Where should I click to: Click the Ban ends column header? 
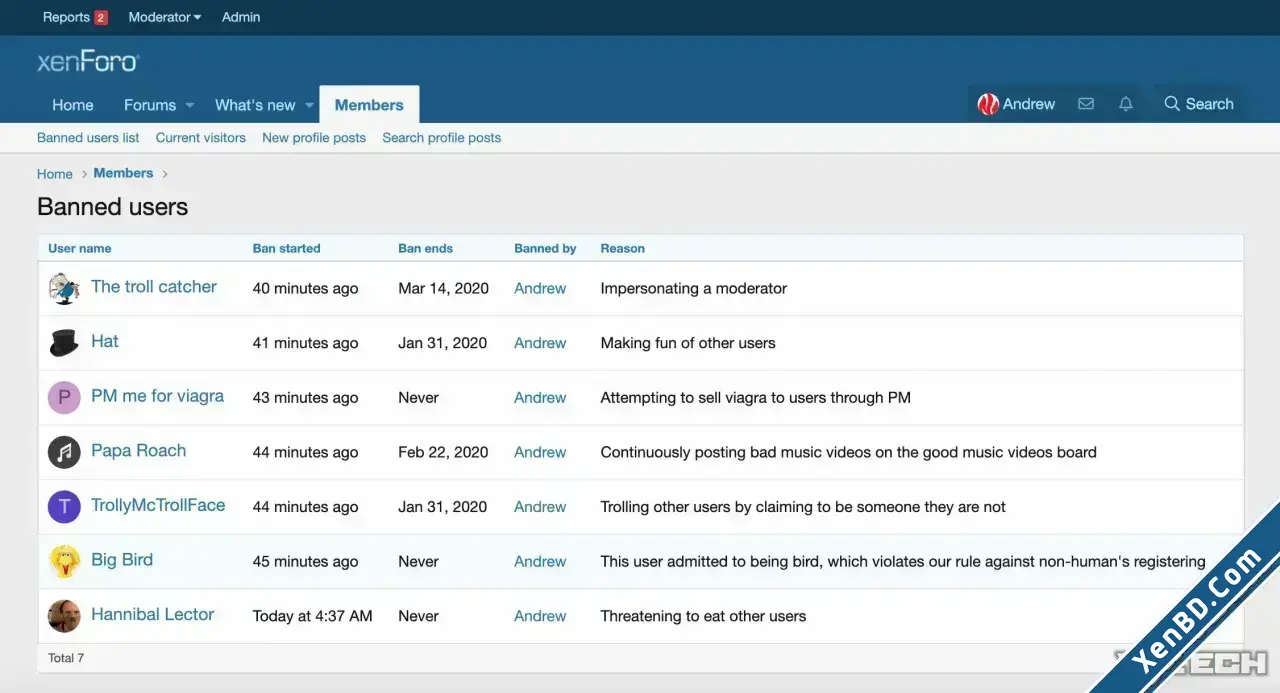click(425, 248)
